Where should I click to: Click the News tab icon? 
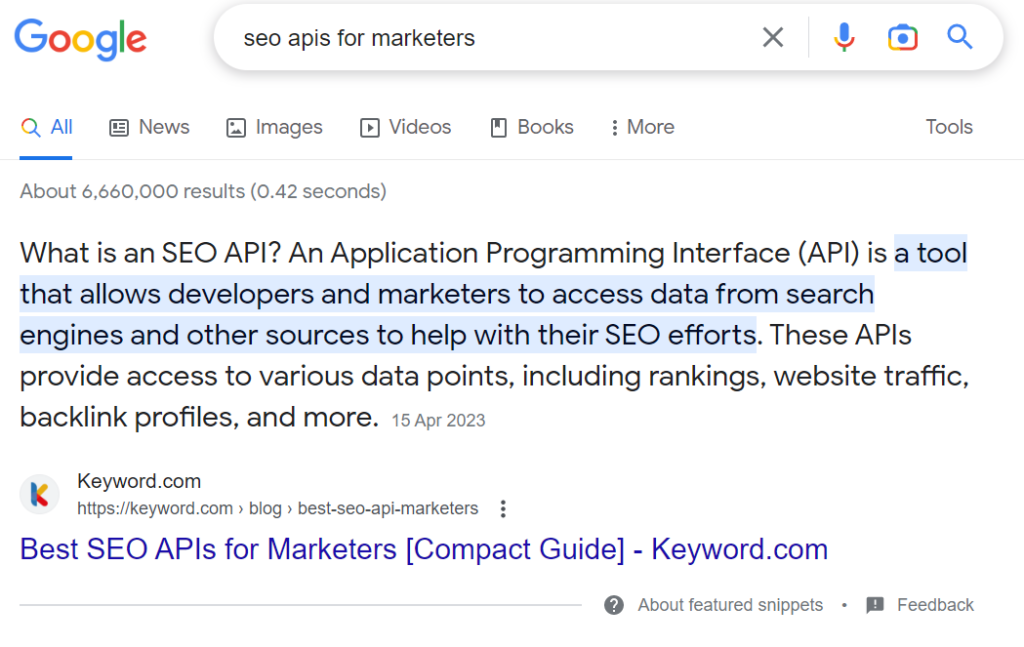pos(119,127)
